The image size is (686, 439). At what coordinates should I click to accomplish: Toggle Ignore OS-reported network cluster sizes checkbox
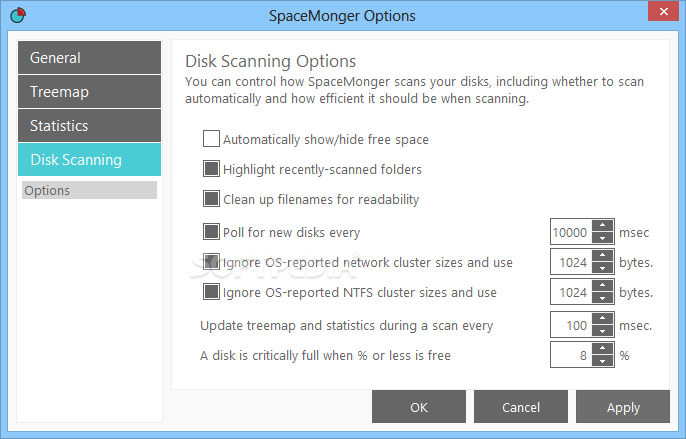click(x=211, y=262)
